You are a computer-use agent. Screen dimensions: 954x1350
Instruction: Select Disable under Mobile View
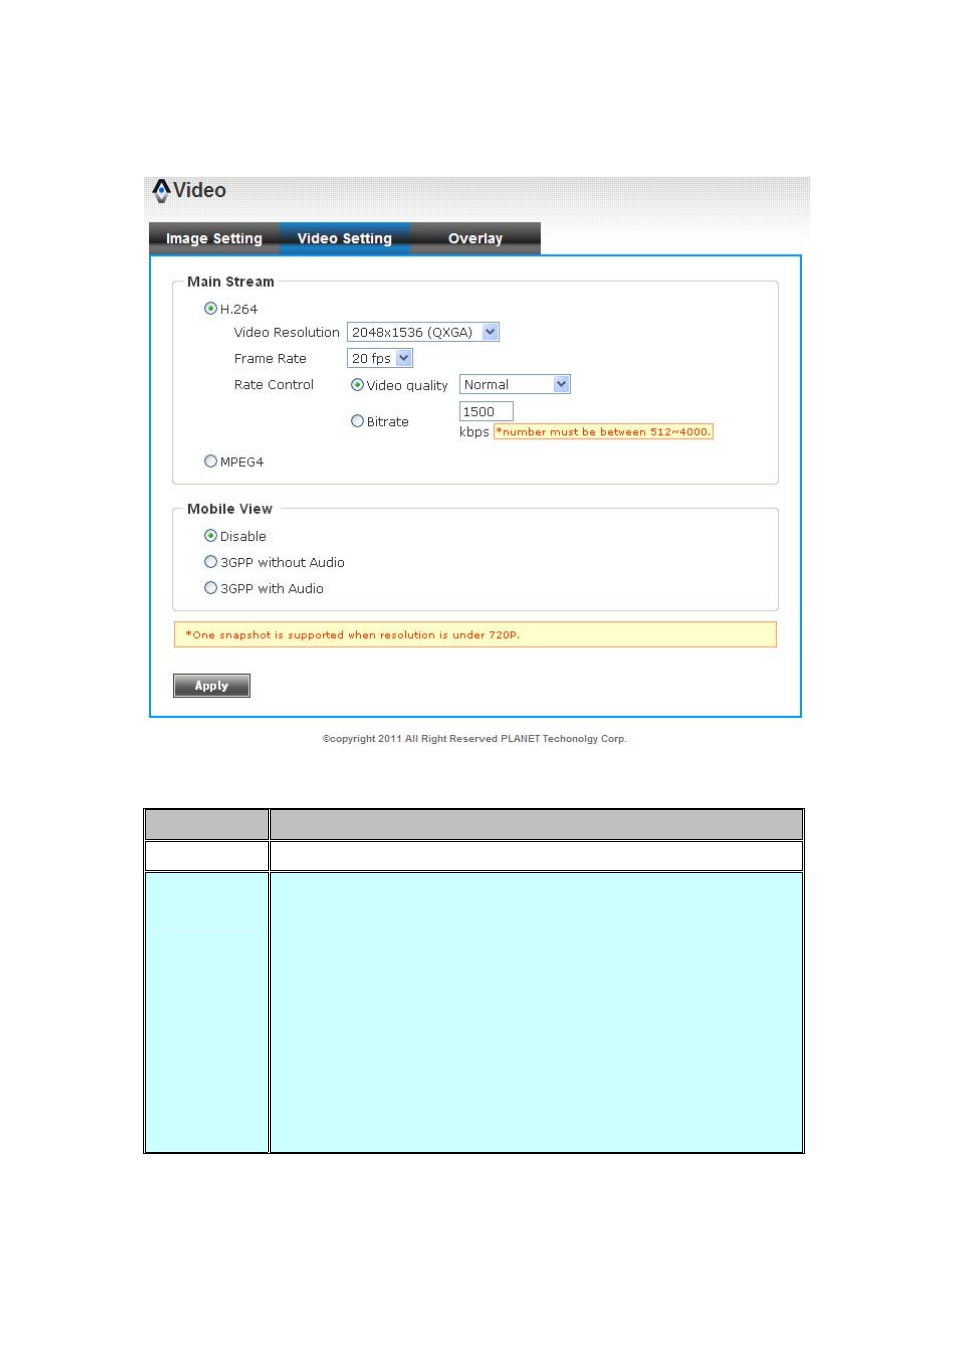point(211,536)
